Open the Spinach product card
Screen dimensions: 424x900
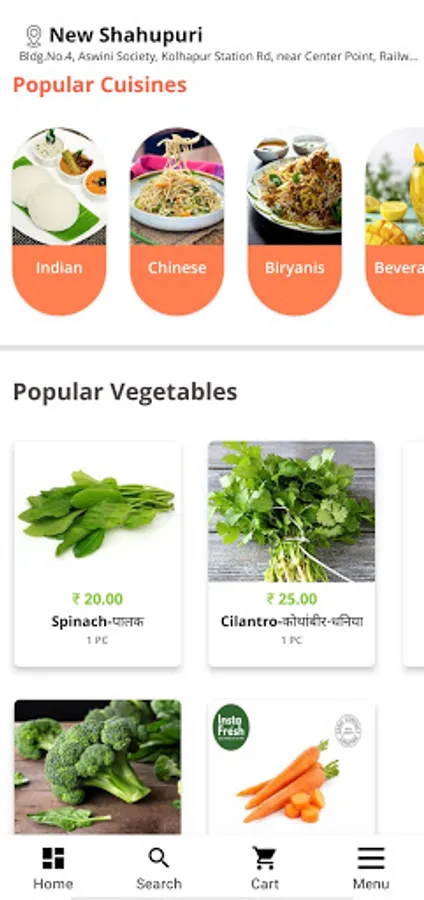pyautogui.click(x=98, y=554)
